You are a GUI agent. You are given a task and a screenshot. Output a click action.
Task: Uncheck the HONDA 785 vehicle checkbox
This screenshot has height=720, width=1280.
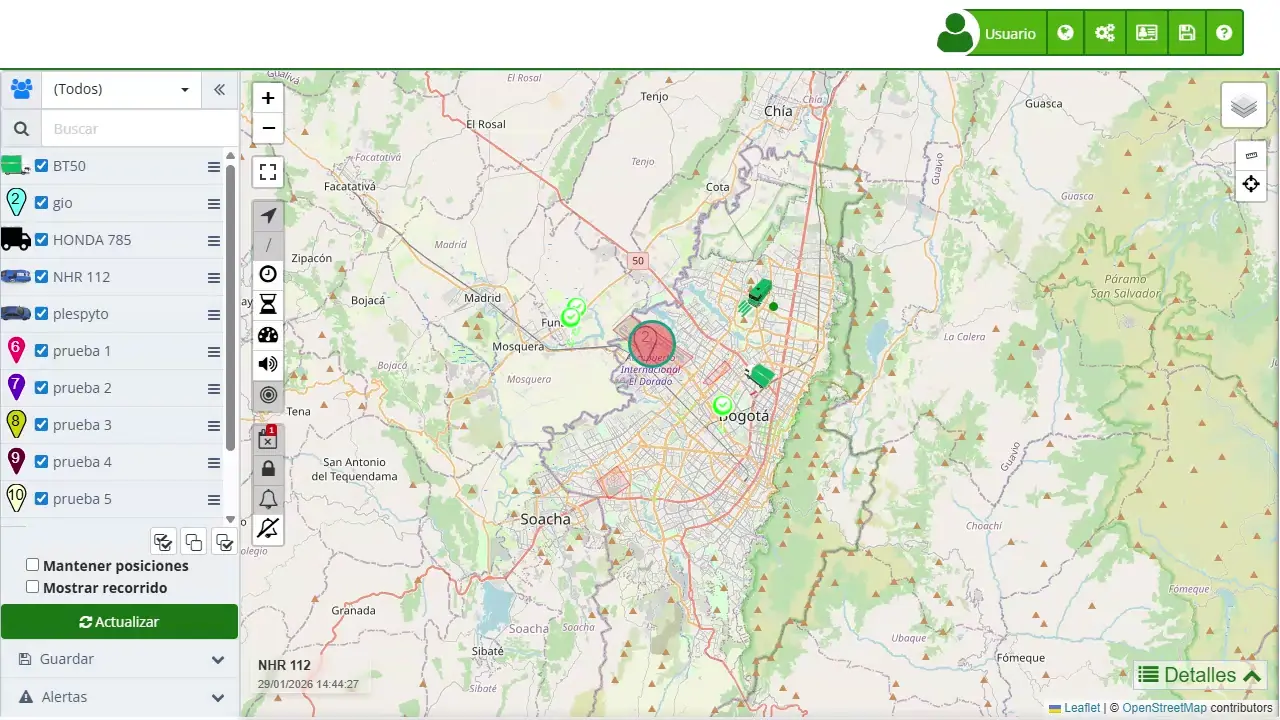(x=41, y=240)
